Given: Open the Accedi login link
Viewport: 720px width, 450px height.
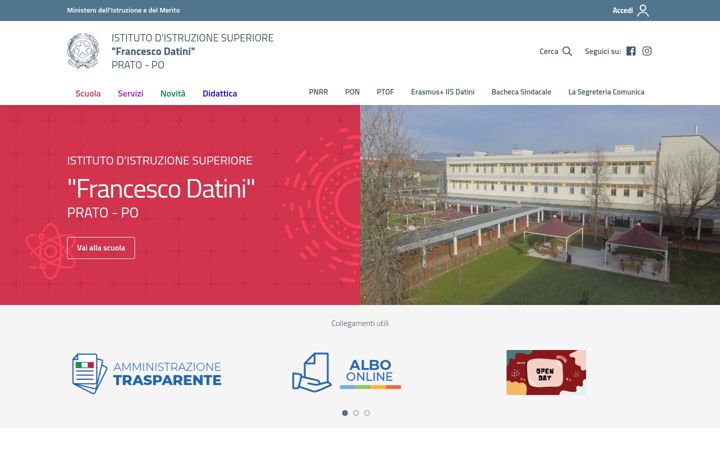Looking at the screenshot, I should click(623, 10).
